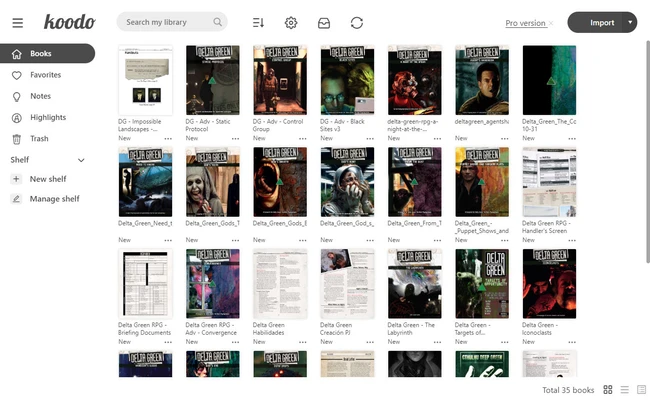Create a New shelf
The width and height of the screenshot is (650, 400).
coord(48,179)
